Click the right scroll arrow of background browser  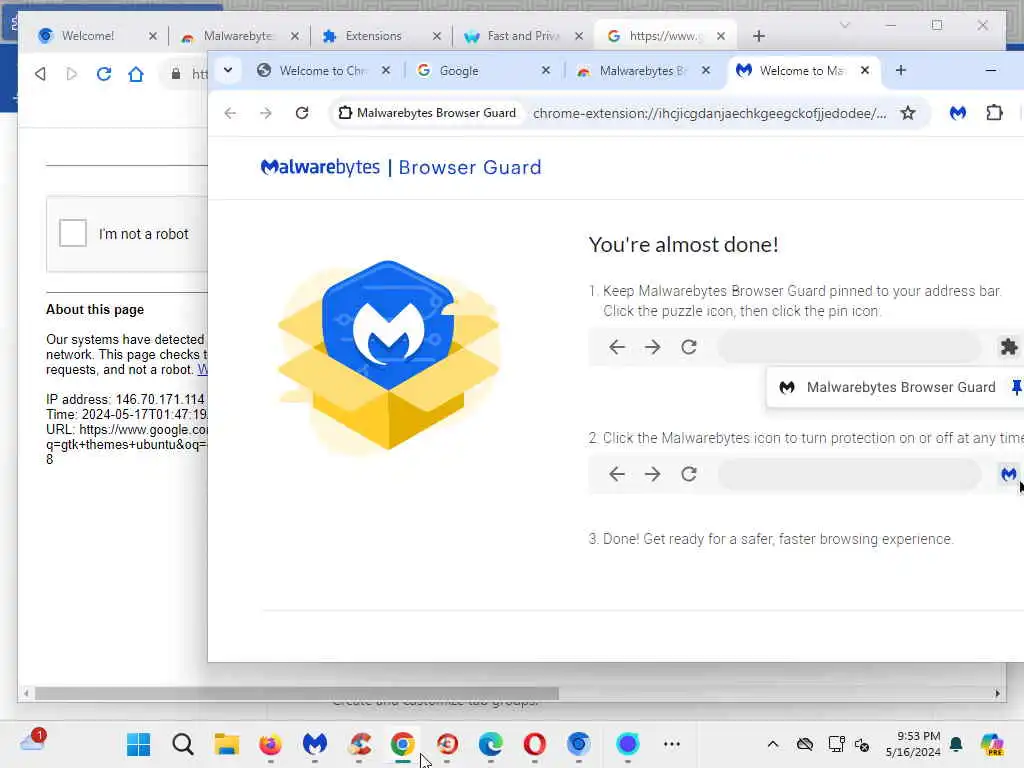point(997,694)
